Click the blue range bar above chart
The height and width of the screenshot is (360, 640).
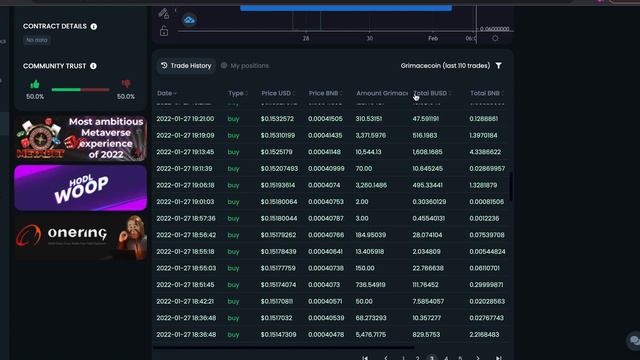coord(346,8)
